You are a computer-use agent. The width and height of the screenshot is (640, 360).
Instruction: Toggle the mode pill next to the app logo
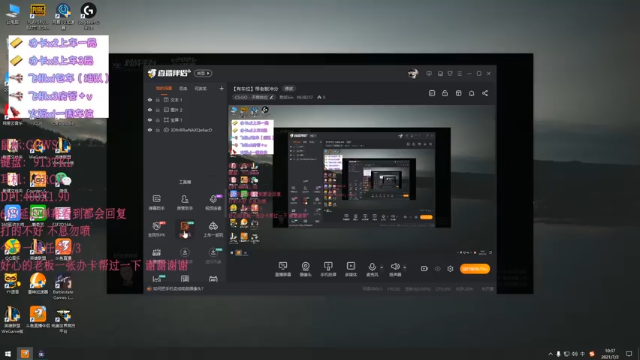pos(203,73)
